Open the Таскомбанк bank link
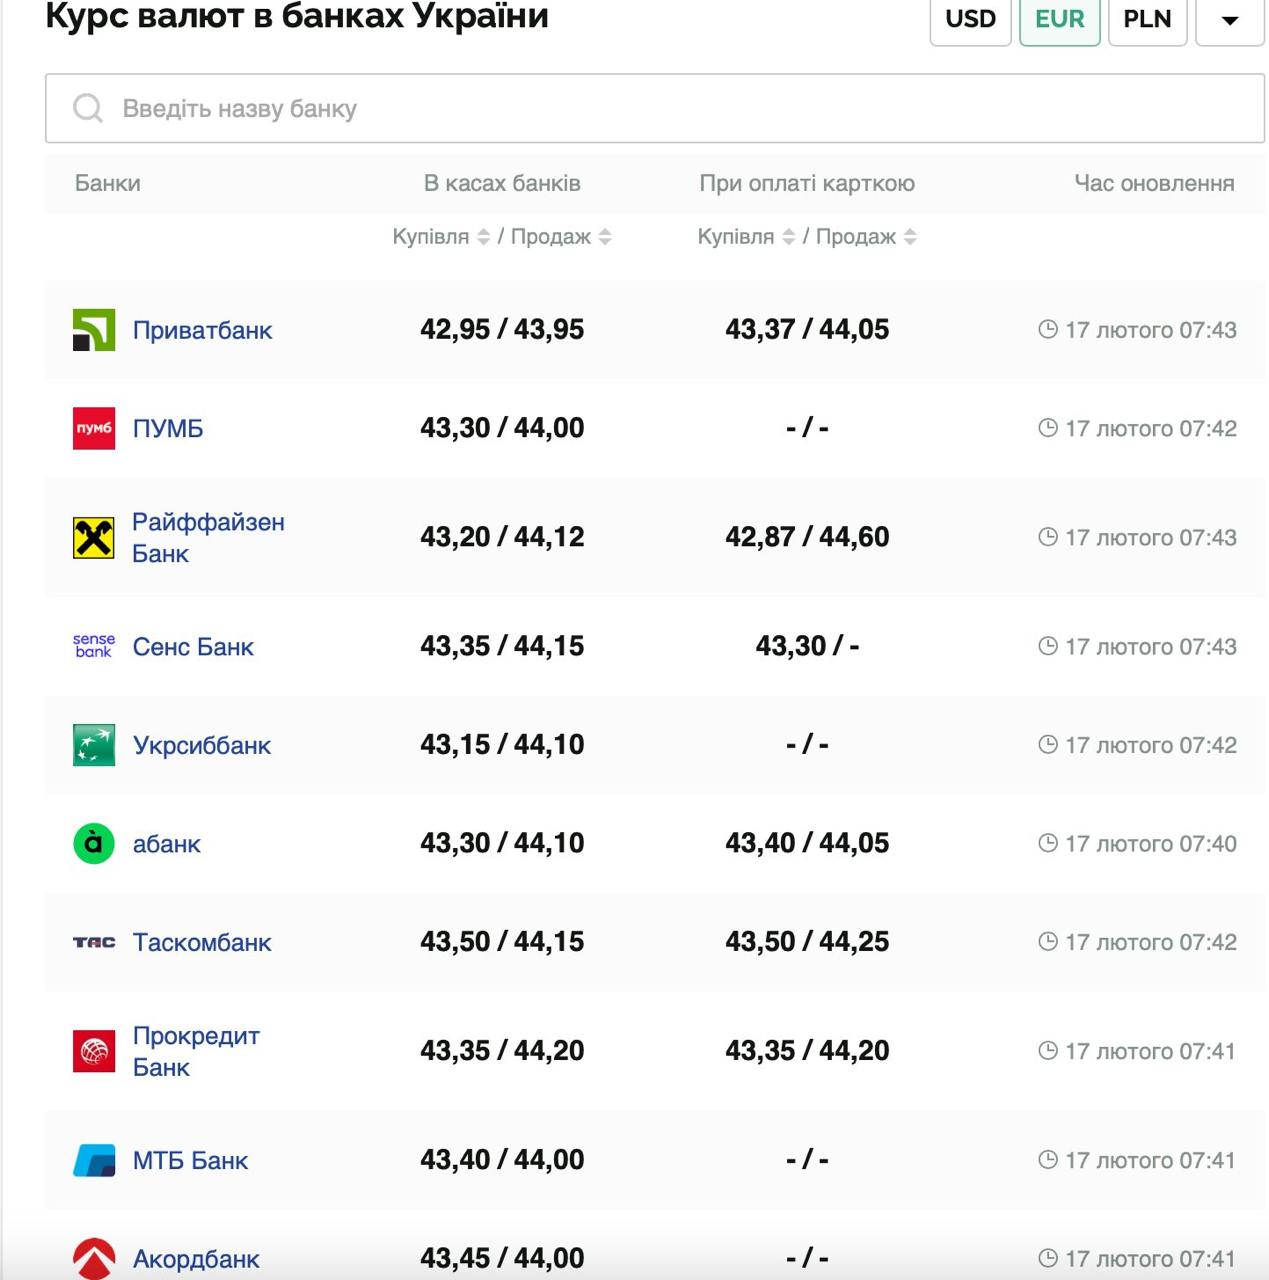This screenshot has height=1280, width=1269. (x=202, y=942)
